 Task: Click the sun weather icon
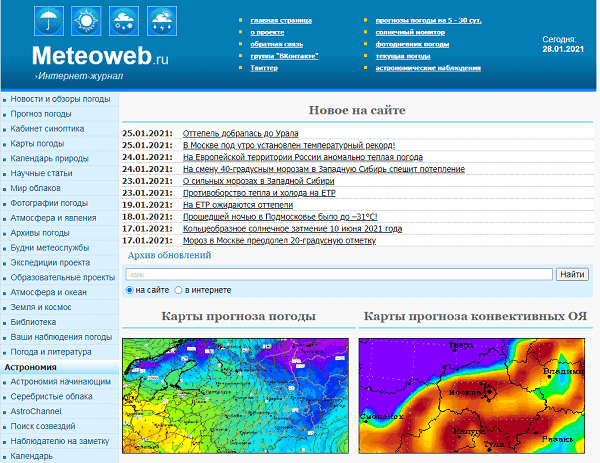(x=86, y=21)
